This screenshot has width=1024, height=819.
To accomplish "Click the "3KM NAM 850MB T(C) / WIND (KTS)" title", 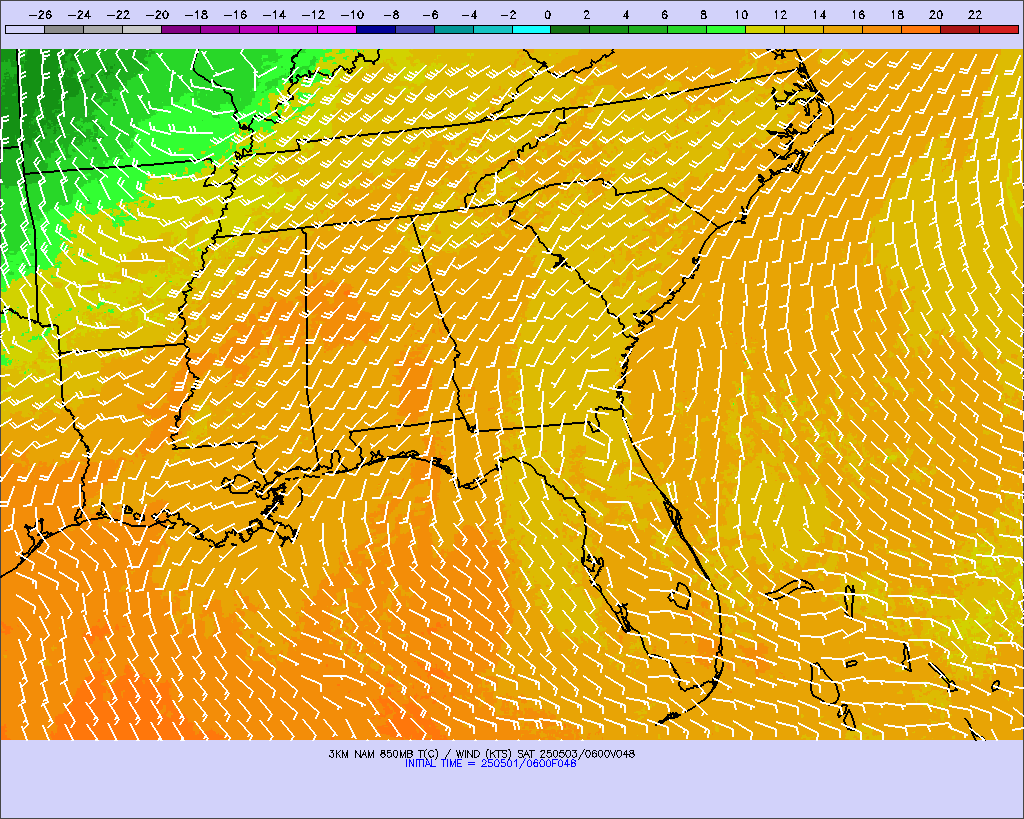I will click(421, 754).
